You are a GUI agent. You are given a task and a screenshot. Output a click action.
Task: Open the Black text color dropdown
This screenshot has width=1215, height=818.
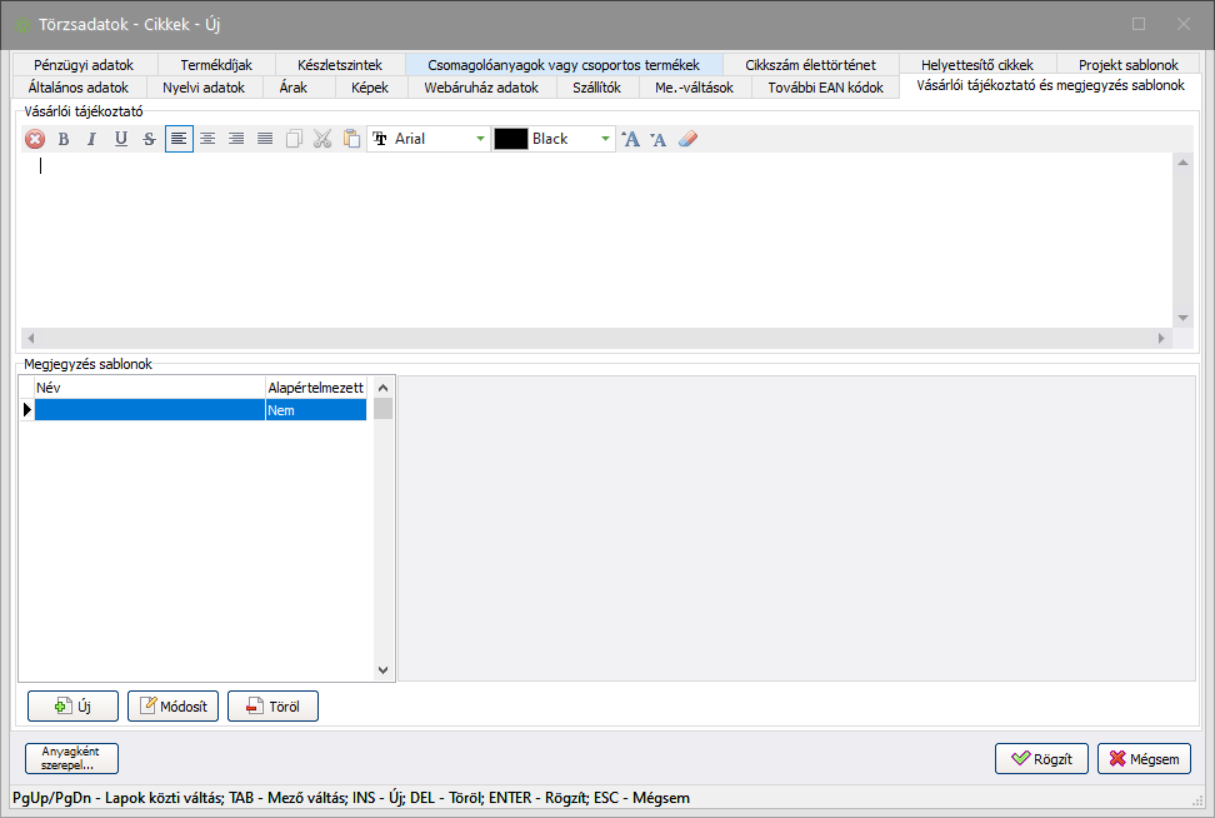(606, 140)
